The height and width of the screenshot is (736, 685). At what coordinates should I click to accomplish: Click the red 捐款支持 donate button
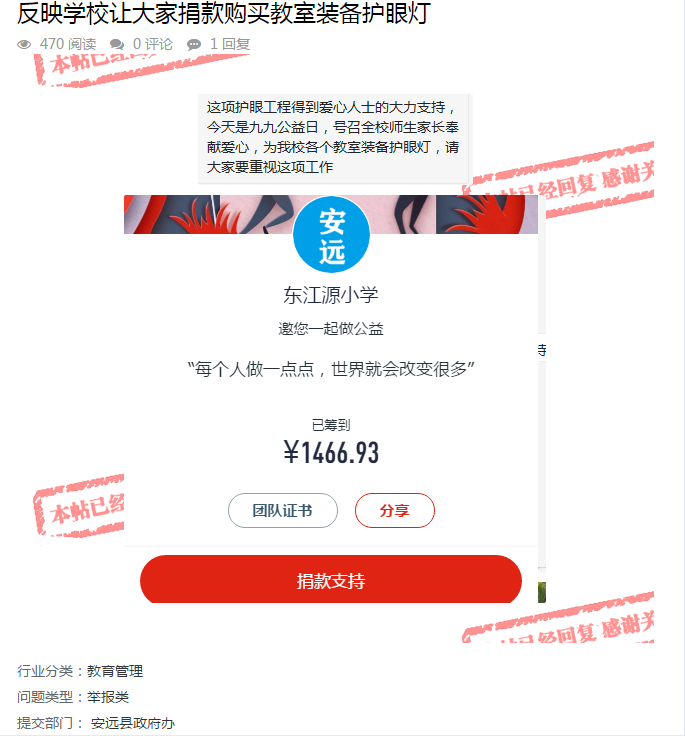point(331,581)
